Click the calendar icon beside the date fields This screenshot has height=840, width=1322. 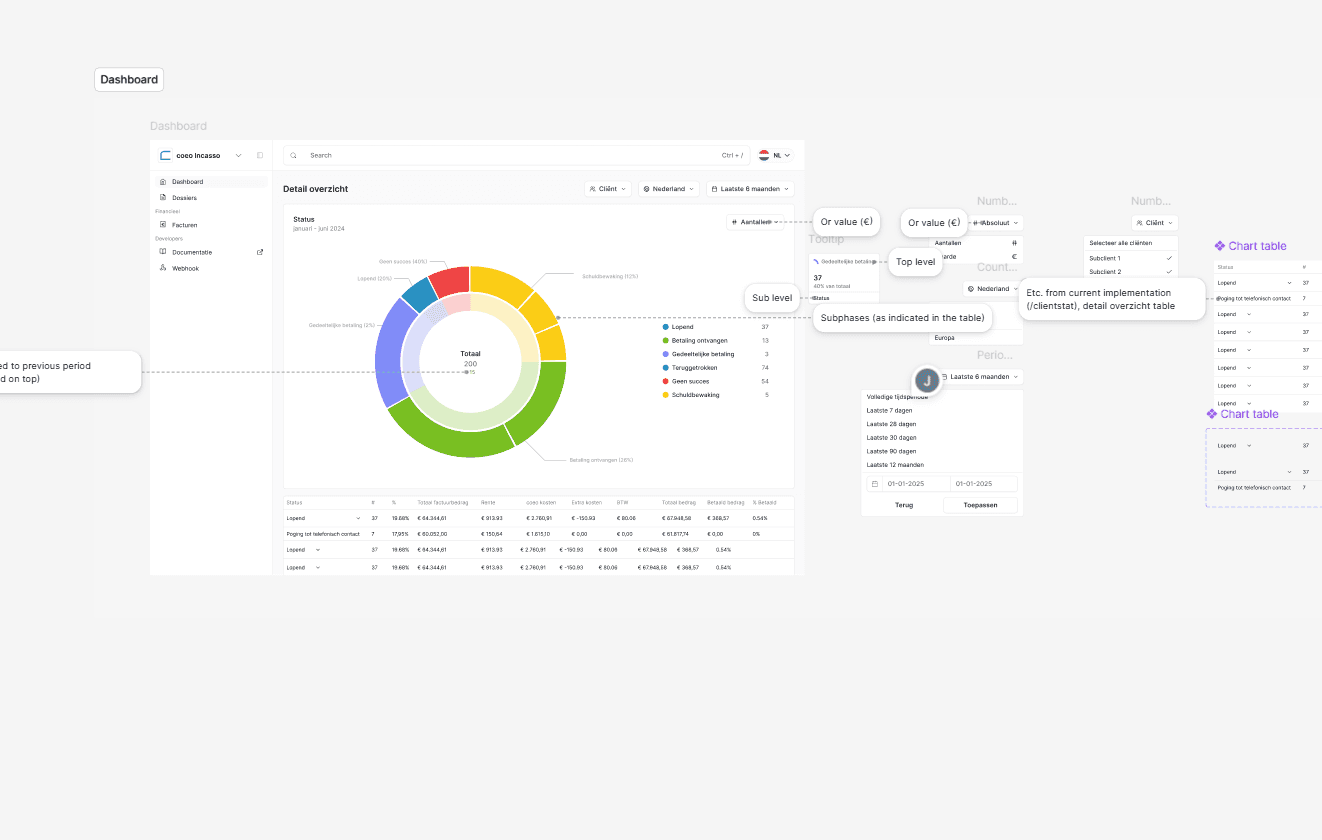coord(876,482)
